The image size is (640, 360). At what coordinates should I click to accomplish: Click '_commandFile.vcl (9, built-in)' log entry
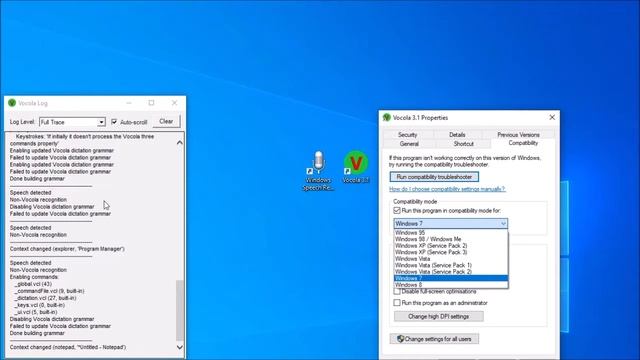(x=49, y=291)
